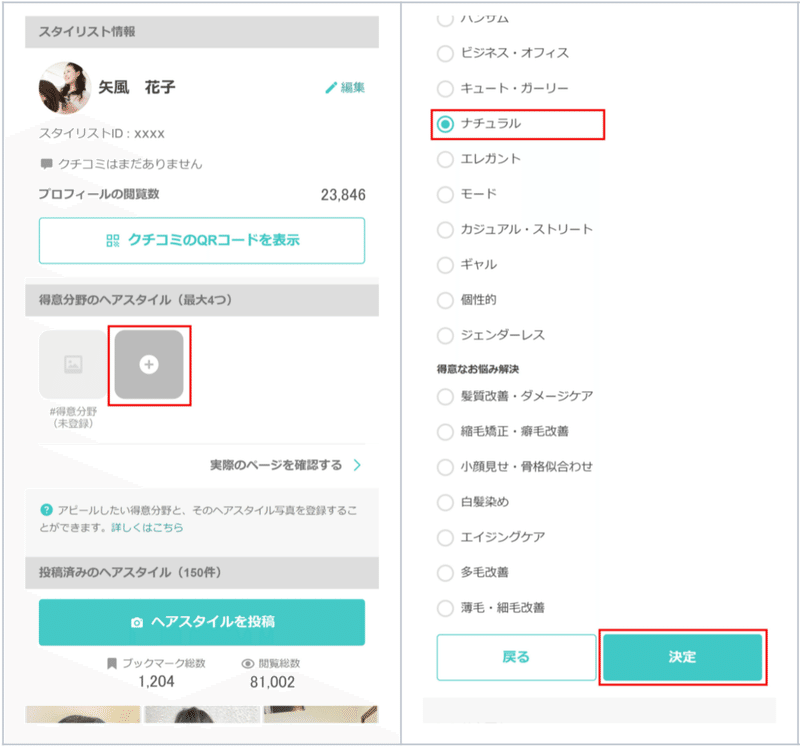Viewport: 800px width, 747px height.
Task: Select the ナチュラル radio button
Action: (x=445, y=124)
